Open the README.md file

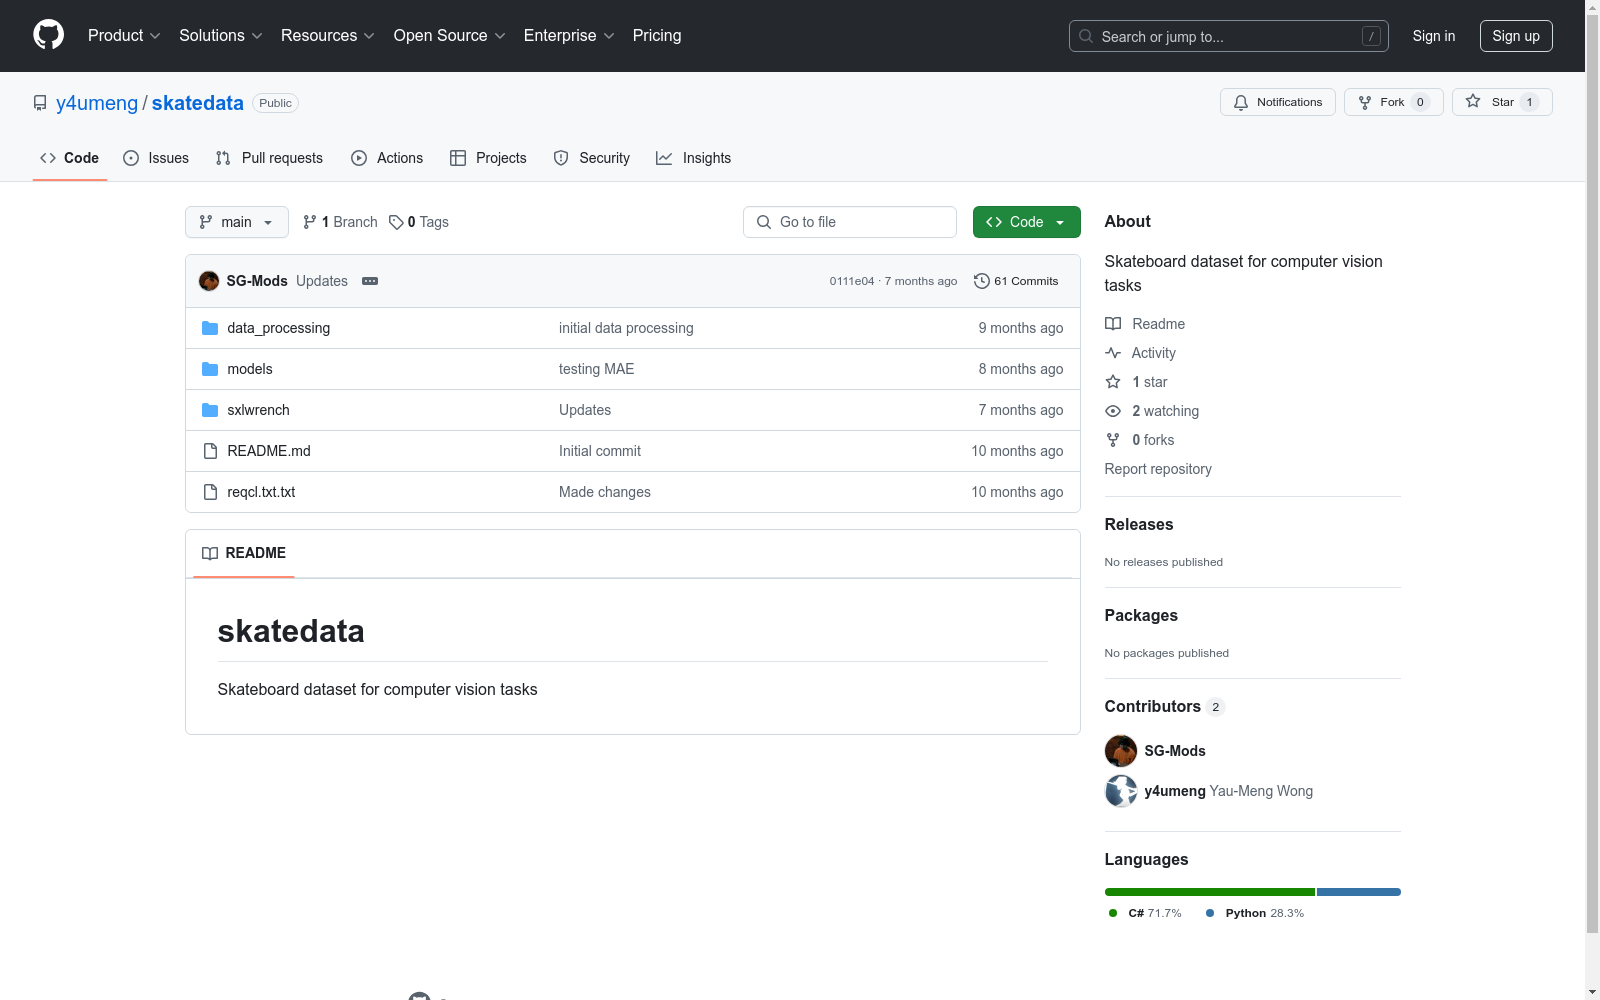(269, 451)
